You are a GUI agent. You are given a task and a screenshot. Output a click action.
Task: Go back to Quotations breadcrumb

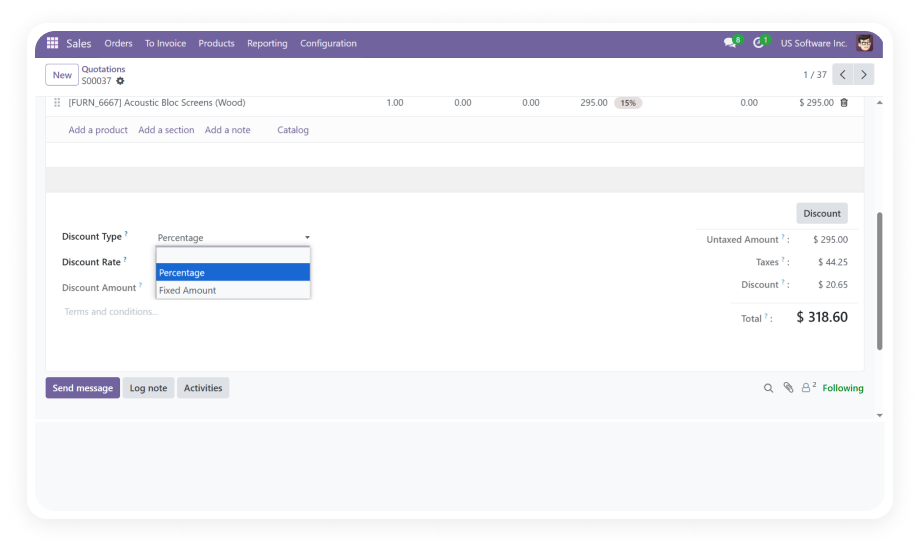click(103, 69)
